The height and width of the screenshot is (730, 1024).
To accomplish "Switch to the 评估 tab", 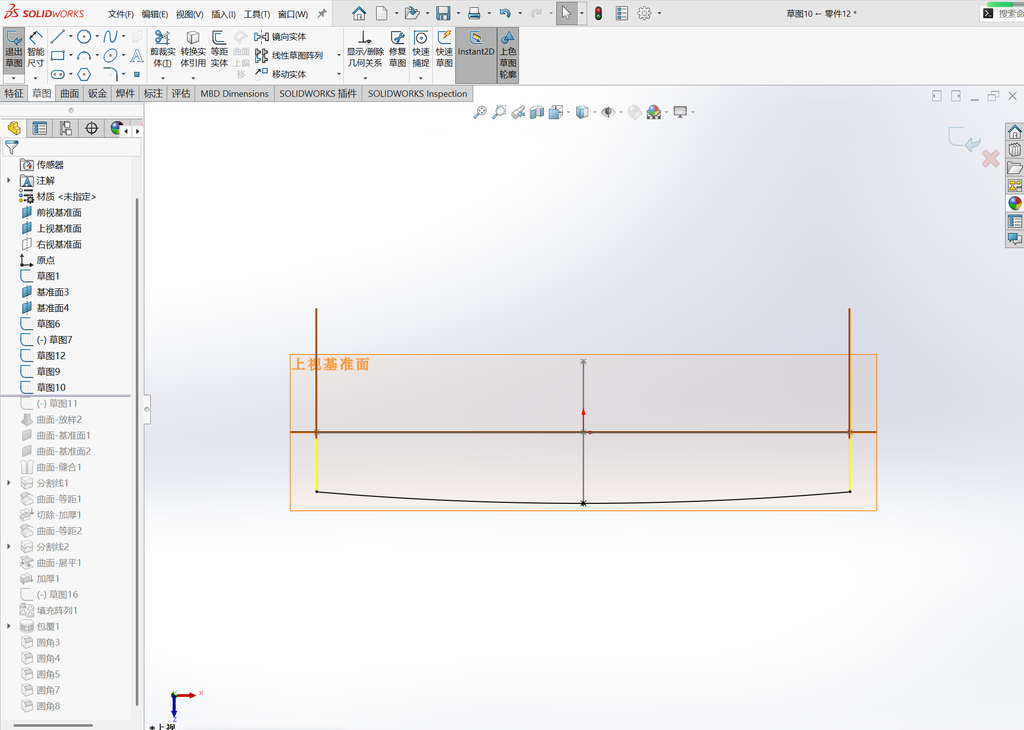I will [181, 93].
